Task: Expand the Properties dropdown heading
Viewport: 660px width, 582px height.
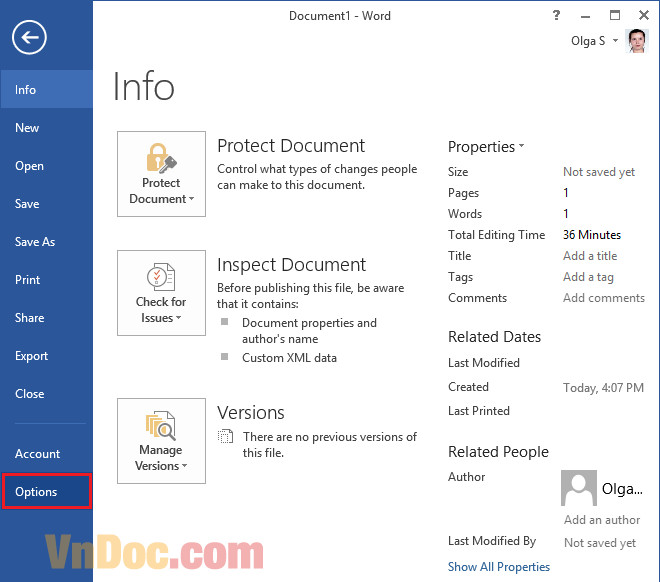Action: [486, 147]
